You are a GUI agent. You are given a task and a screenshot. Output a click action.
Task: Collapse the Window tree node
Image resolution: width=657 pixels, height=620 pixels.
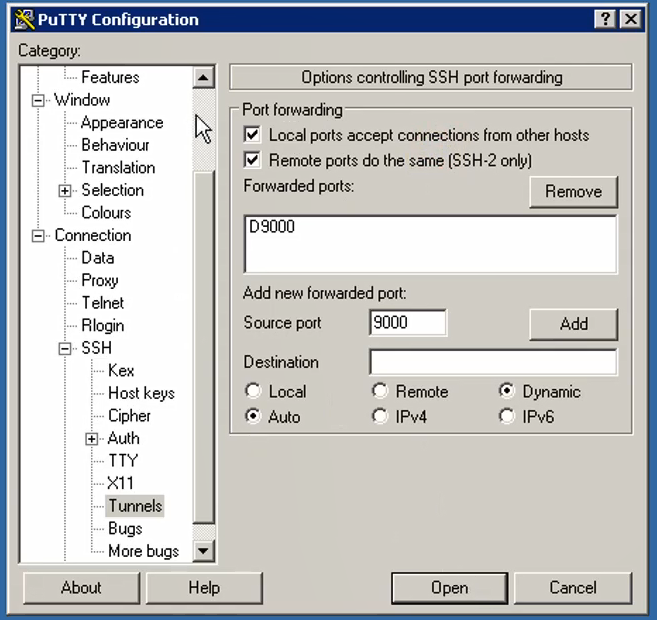38,101
